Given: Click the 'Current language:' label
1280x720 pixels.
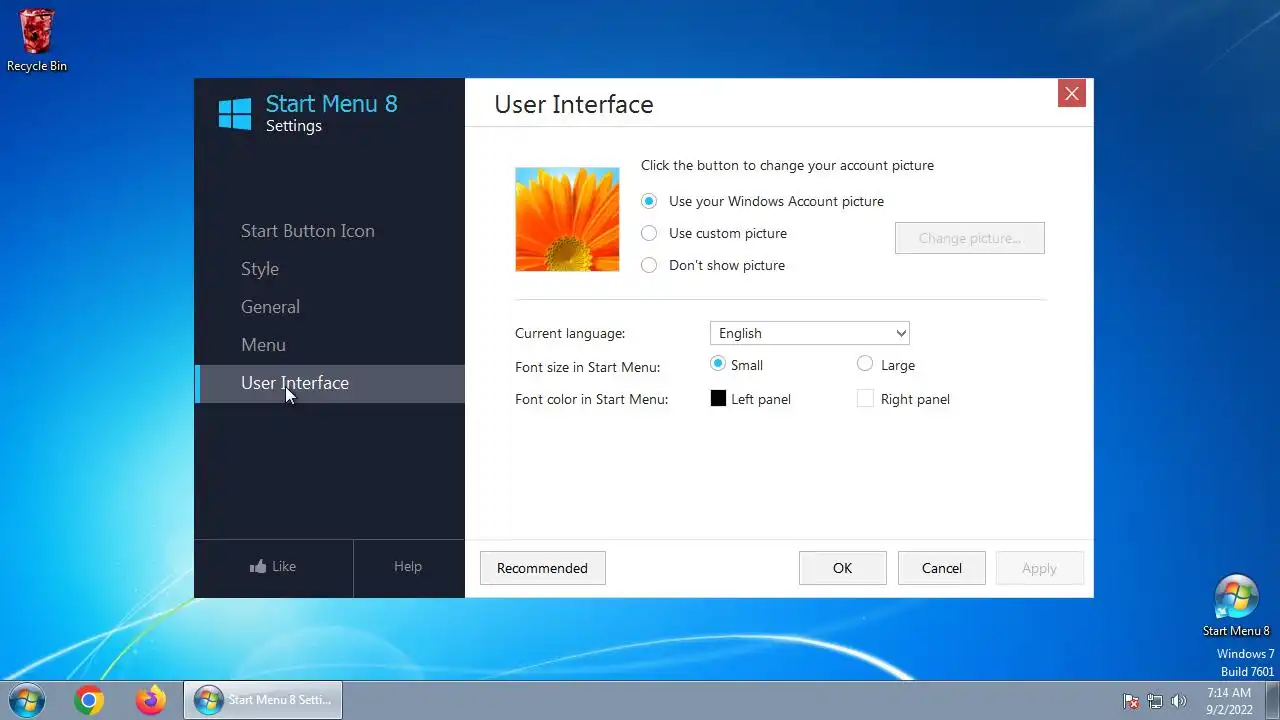Looking at the screenshot, I should 570,333.
